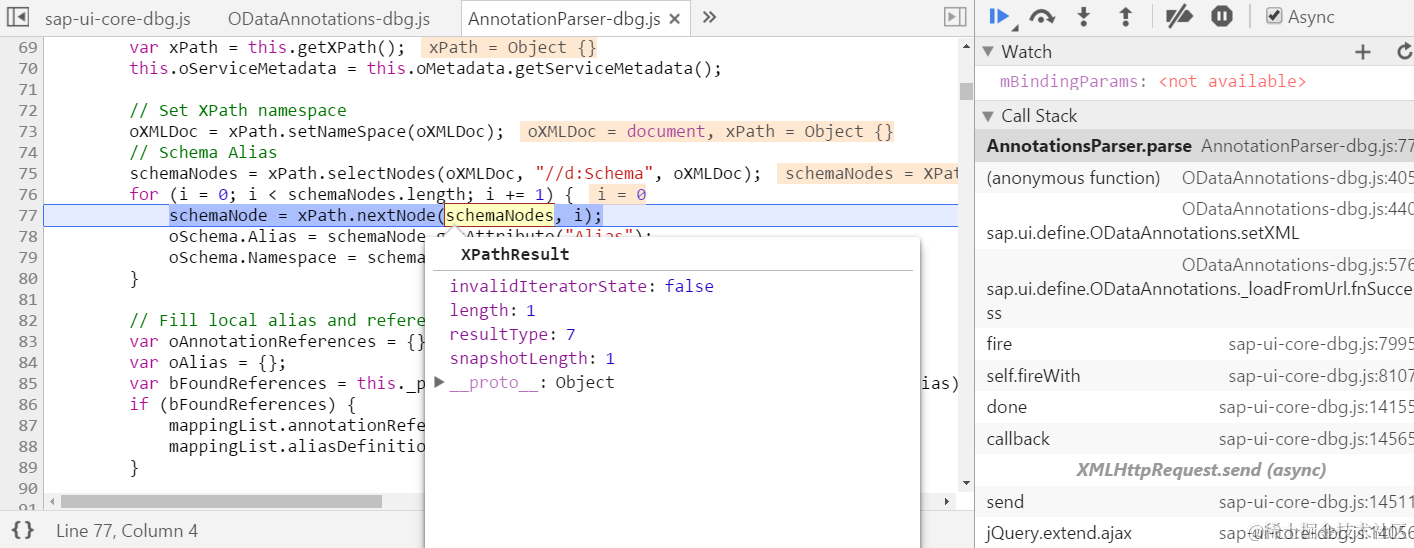Screen dimensions: 1414x548
Task: Select mBindingParams watch entry
Action: point(1153,82)
